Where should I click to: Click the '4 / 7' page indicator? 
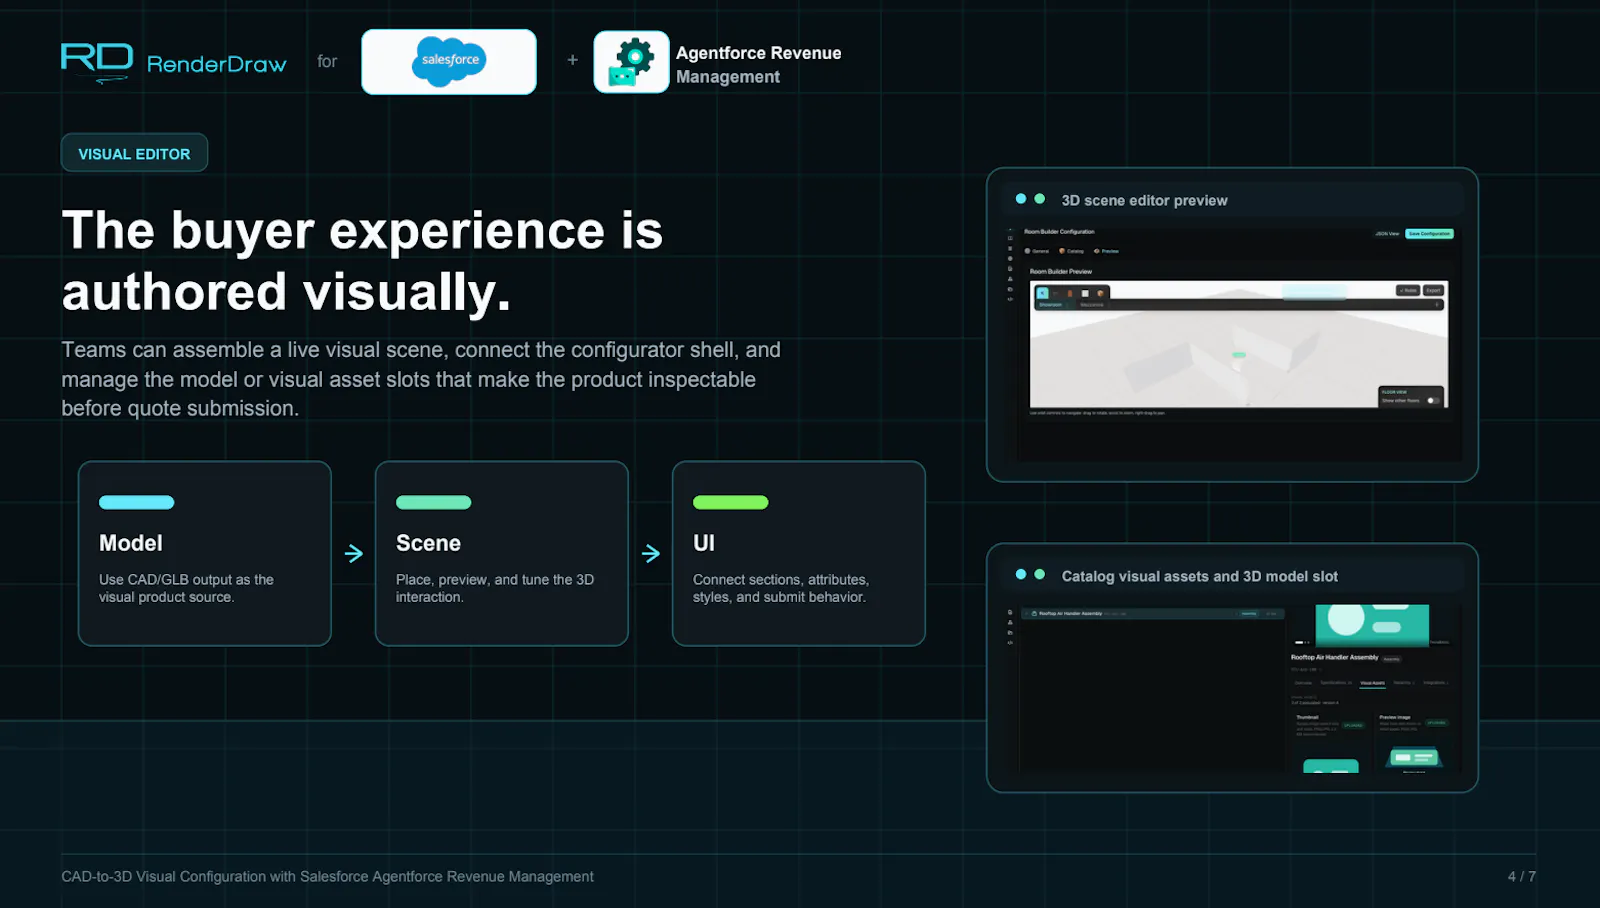(x=1521, y=876)
